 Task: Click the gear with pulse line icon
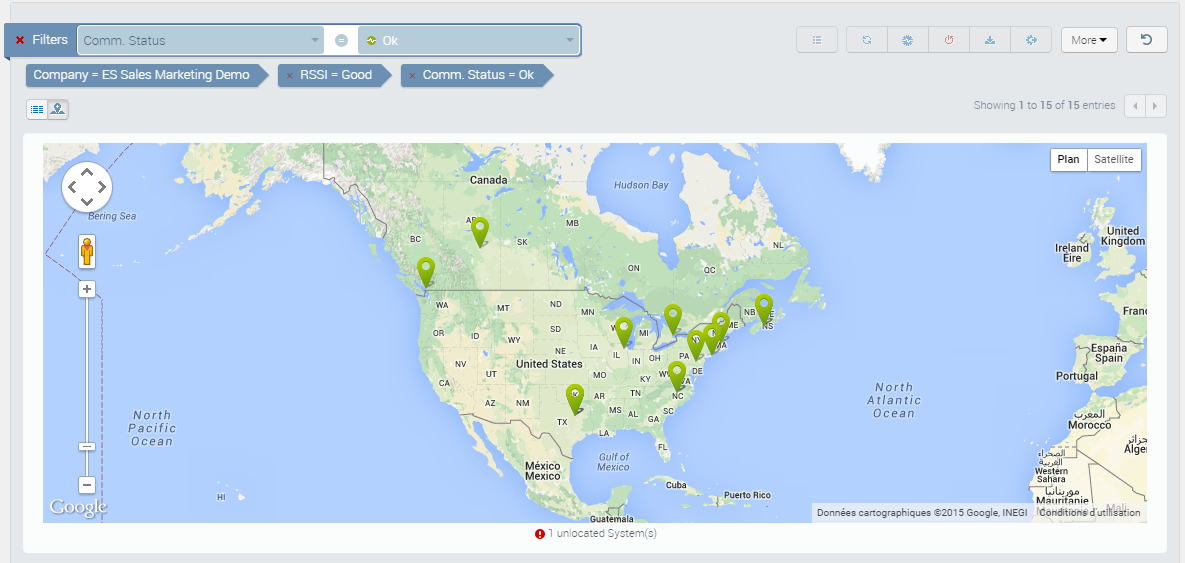(908, 40)
